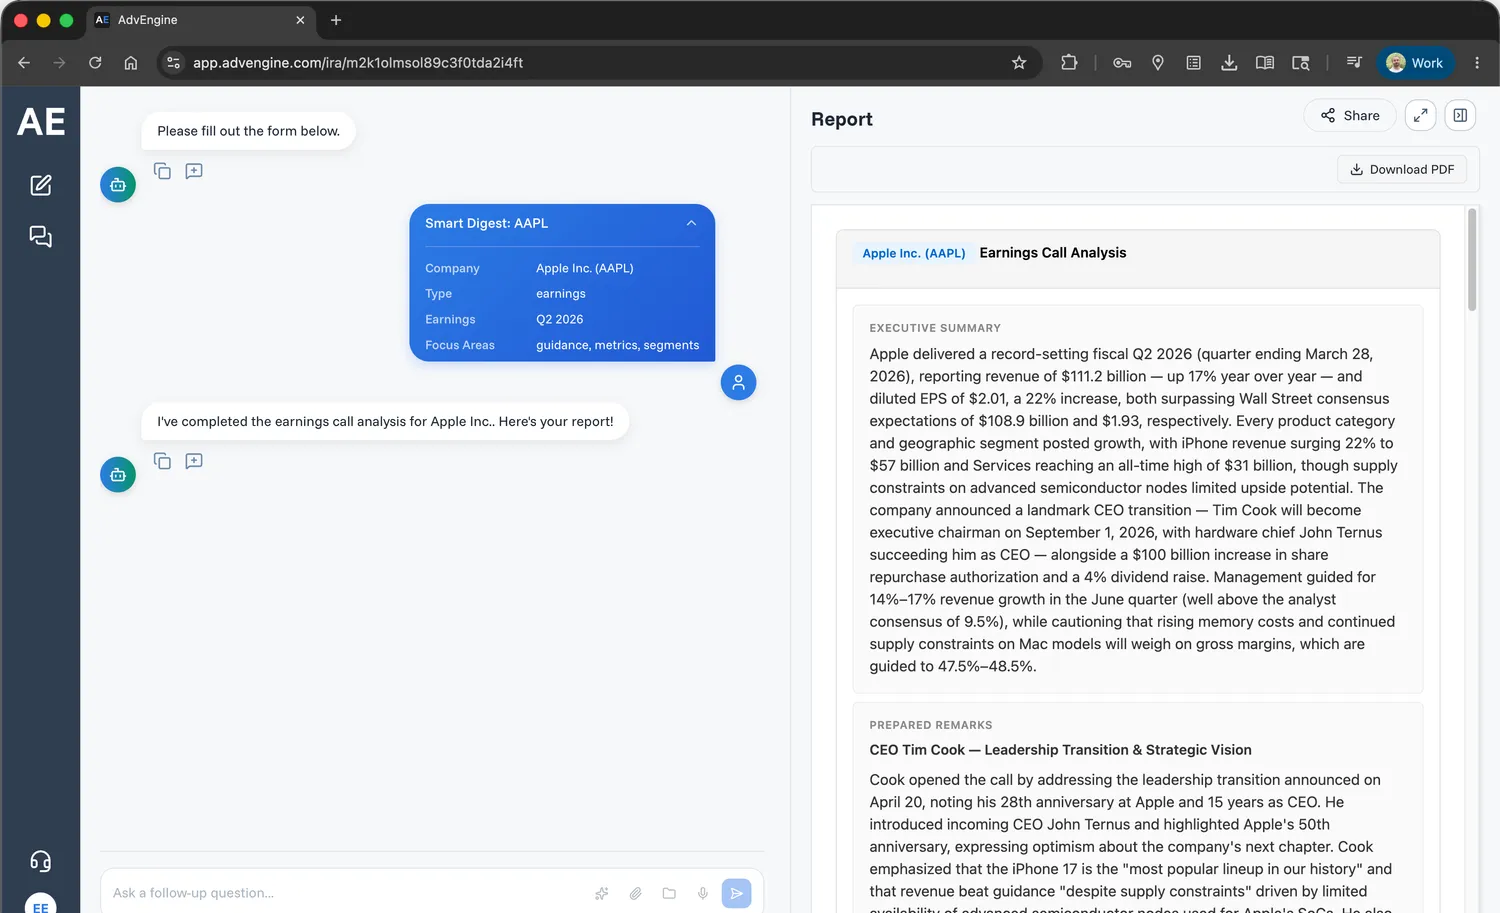
Task: Toggle the report side panel layout
Action: [x=1460, y=116]
